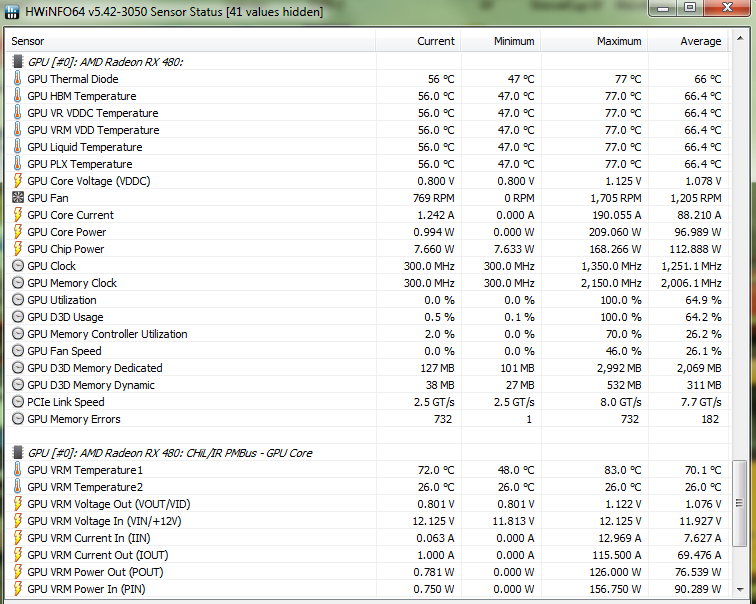Image resolution: width=756 pixels, height=604 pixels.
Task: Click the gauge icon beside GPU Memory Errors
Action: point(18,418)
